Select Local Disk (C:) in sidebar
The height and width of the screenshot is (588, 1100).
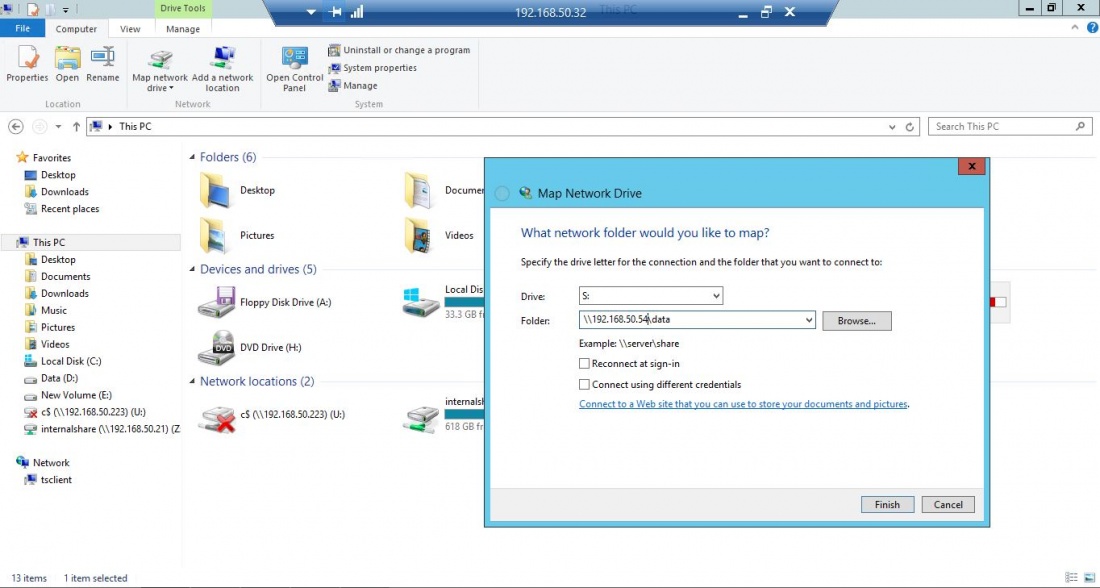pyautogui.click(x=71, y=362)
